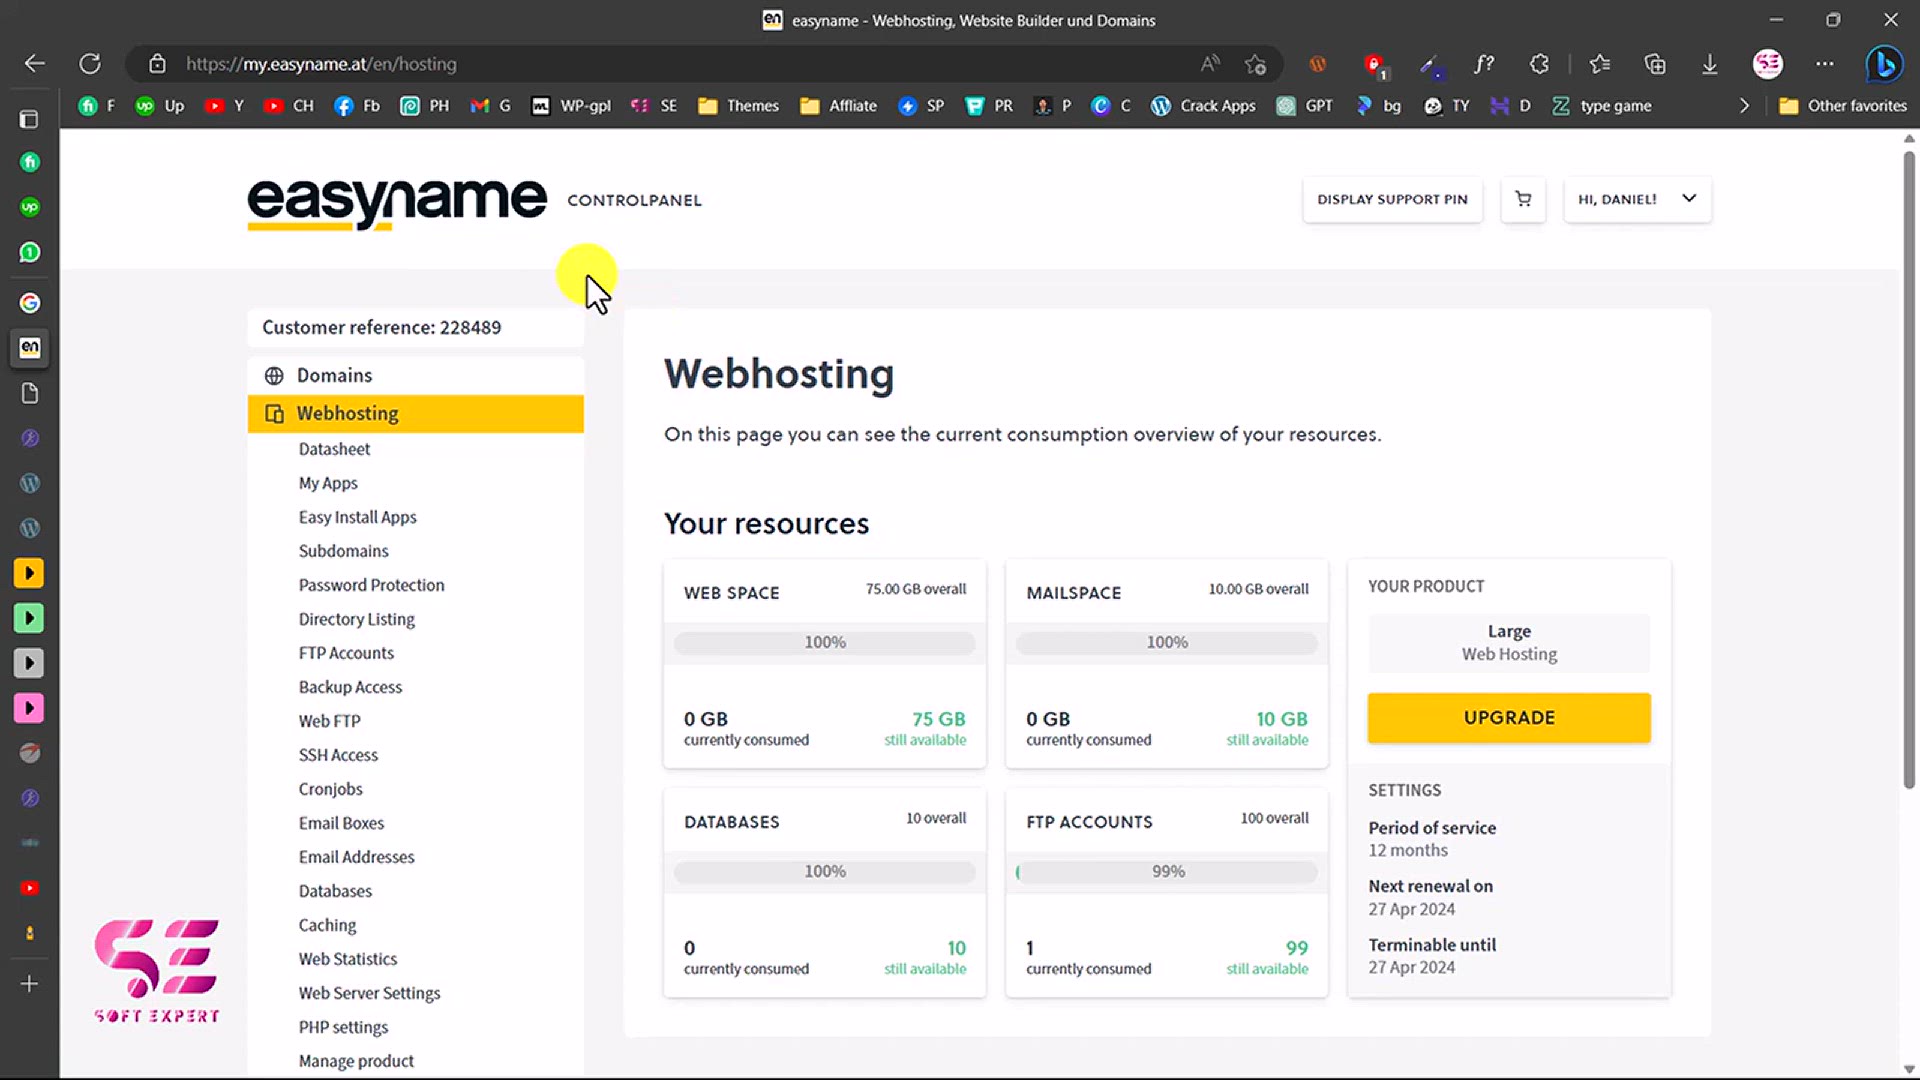This screenshot has width=1920, height=1080.
Task: Open the red YouTube tab in sidebar
Action: [29, 888]
